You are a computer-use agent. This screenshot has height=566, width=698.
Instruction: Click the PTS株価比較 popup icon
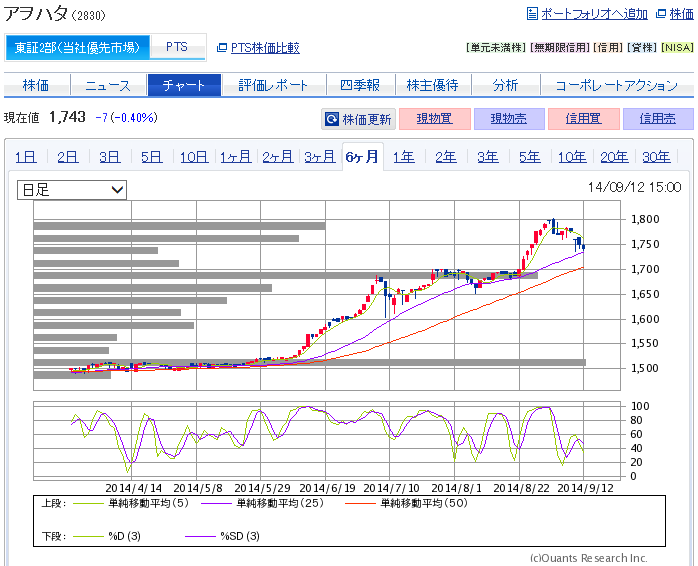(x=221, y=48)
